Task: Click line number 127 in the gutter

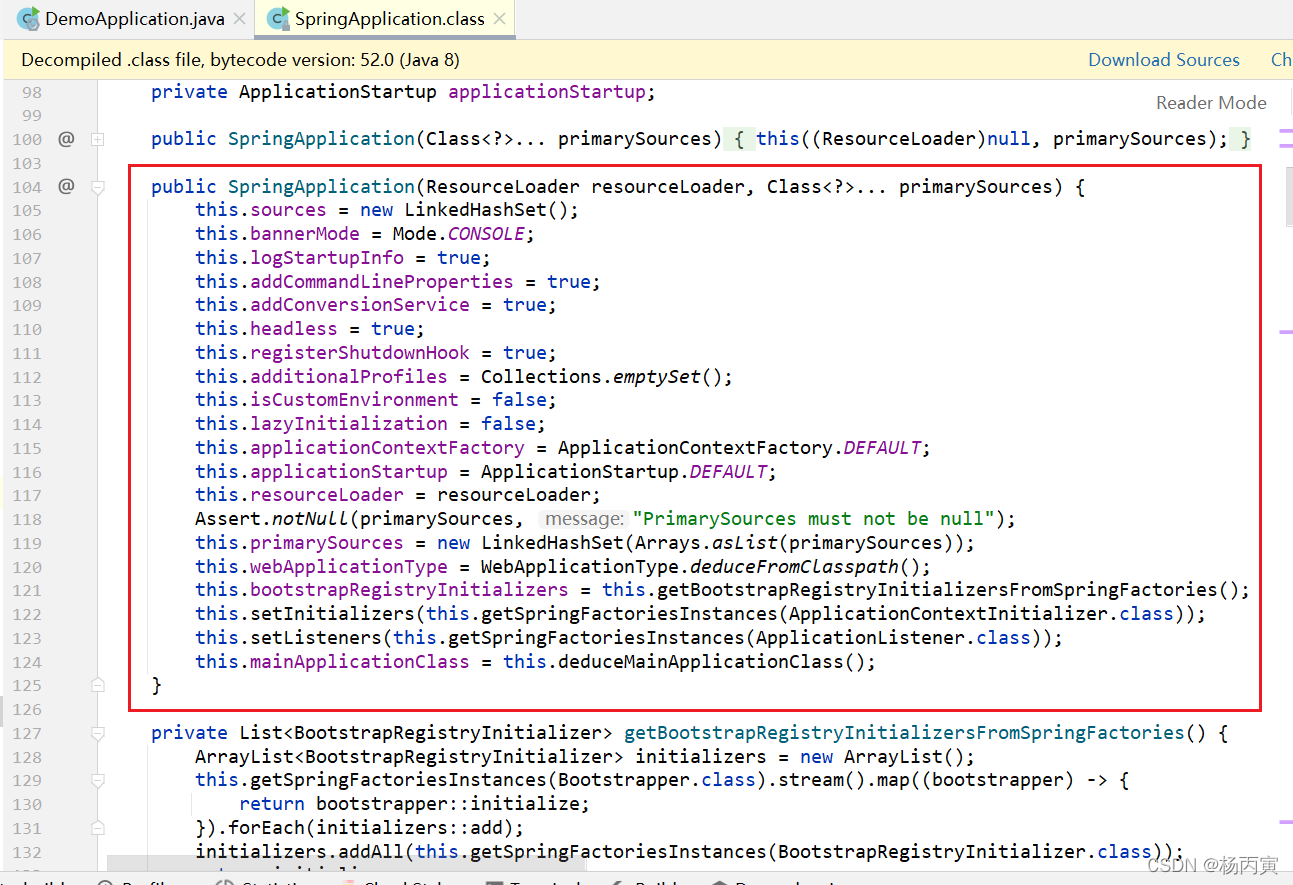Action: 27,733
